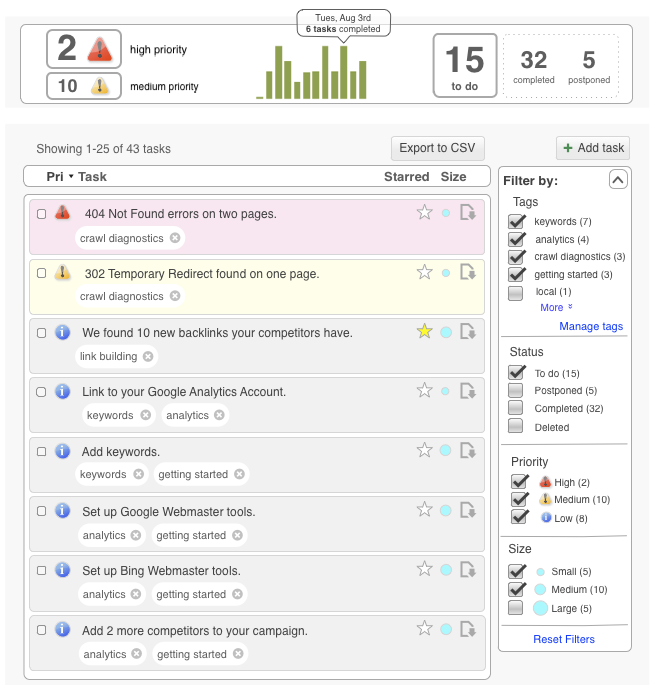This screenshot has height=685, width=654.
Task: Select checkbox for Add keywords task
Action: pyautogui.click(x=41, y=451)
